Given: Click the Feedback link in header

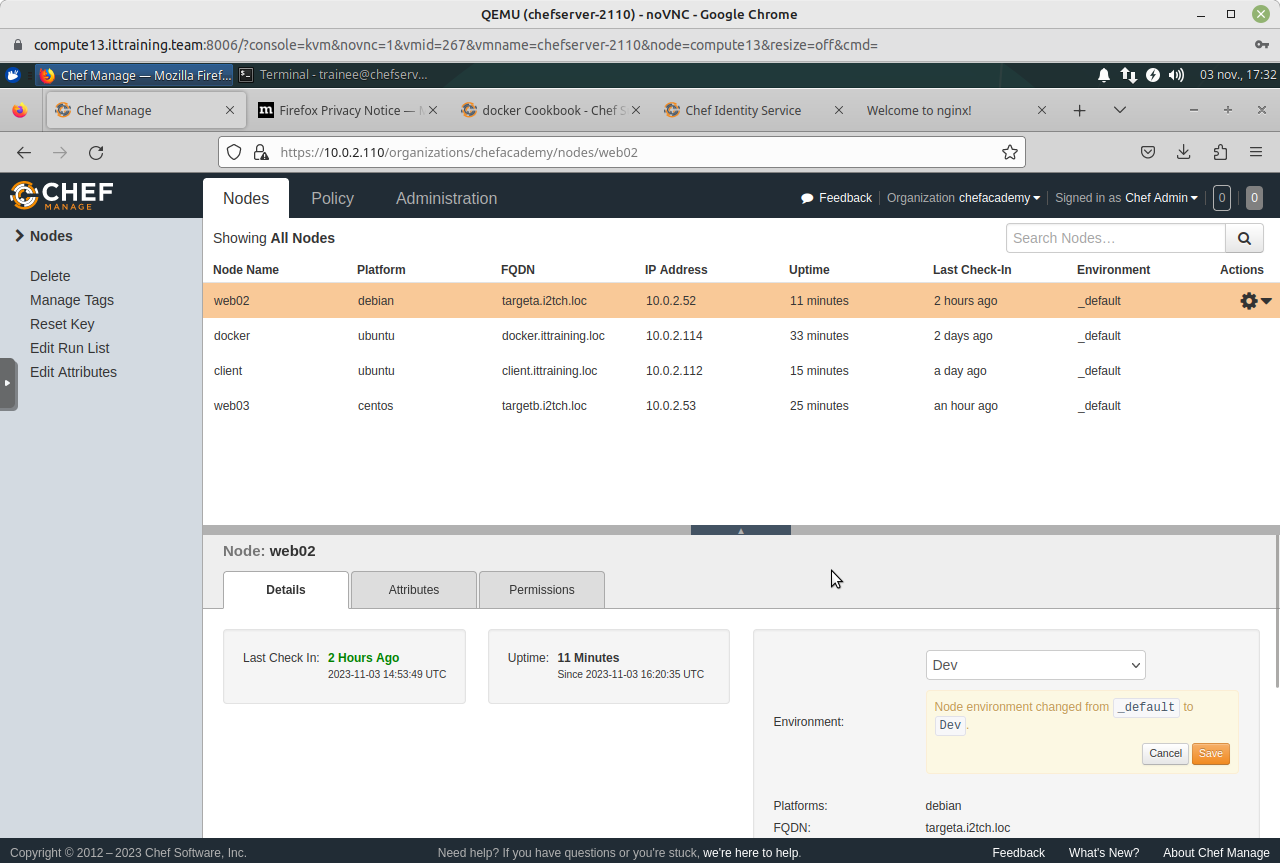Looking at the screenshot, I should point(837,198).
